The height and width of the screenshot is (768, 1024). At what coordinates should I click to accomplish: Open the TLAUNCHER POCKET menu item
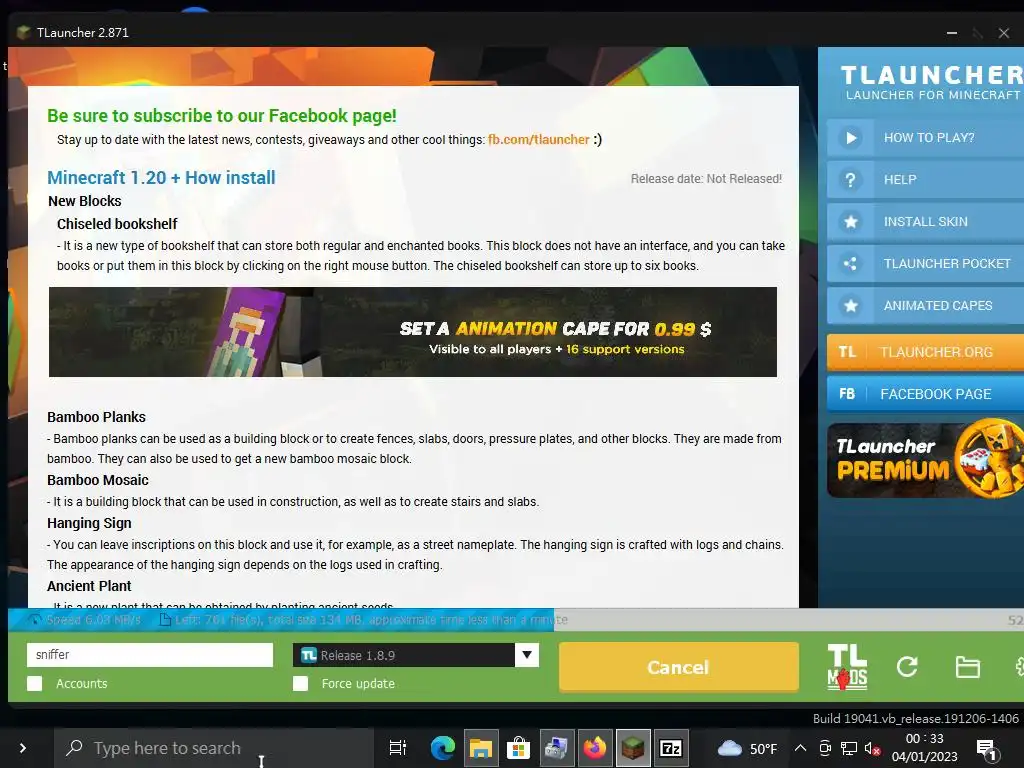[925, 264]
